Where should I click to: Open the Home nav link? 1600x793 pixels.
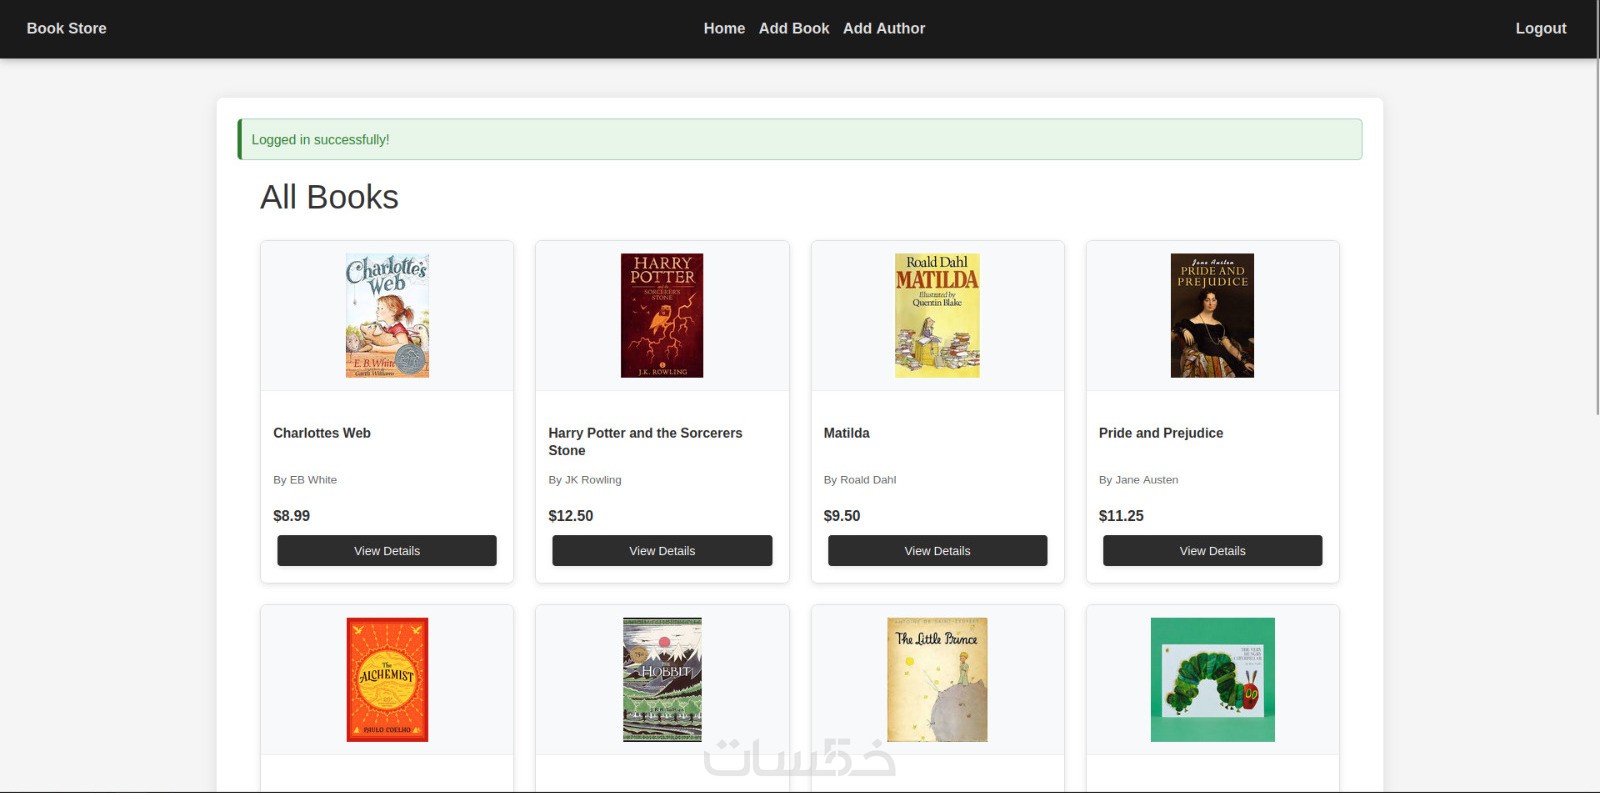tap(724, 28)
